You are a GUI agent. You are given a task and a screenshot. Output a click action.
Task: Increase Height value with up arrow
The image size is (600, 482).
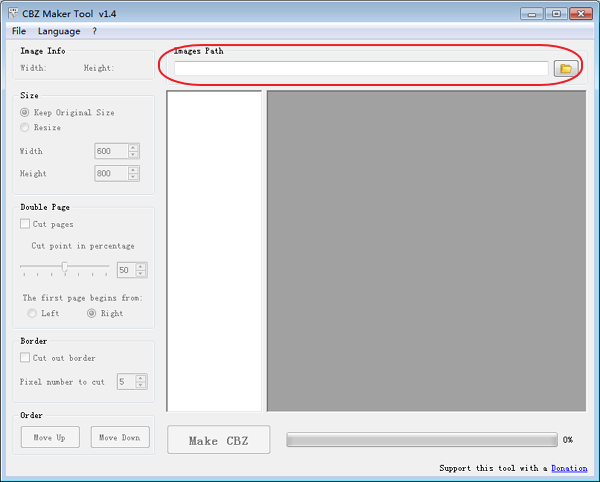click(x=133, y=170)
